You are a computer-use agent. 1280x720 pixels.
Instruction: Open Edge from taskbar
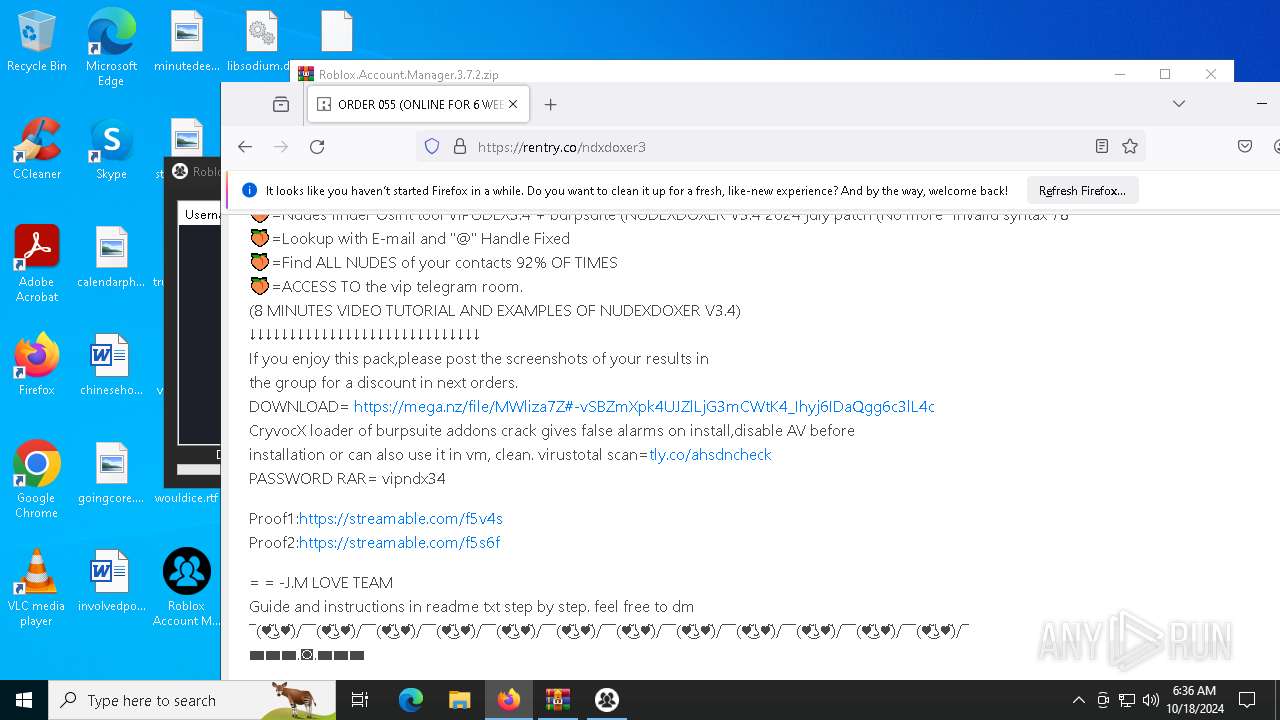point(411,700)
